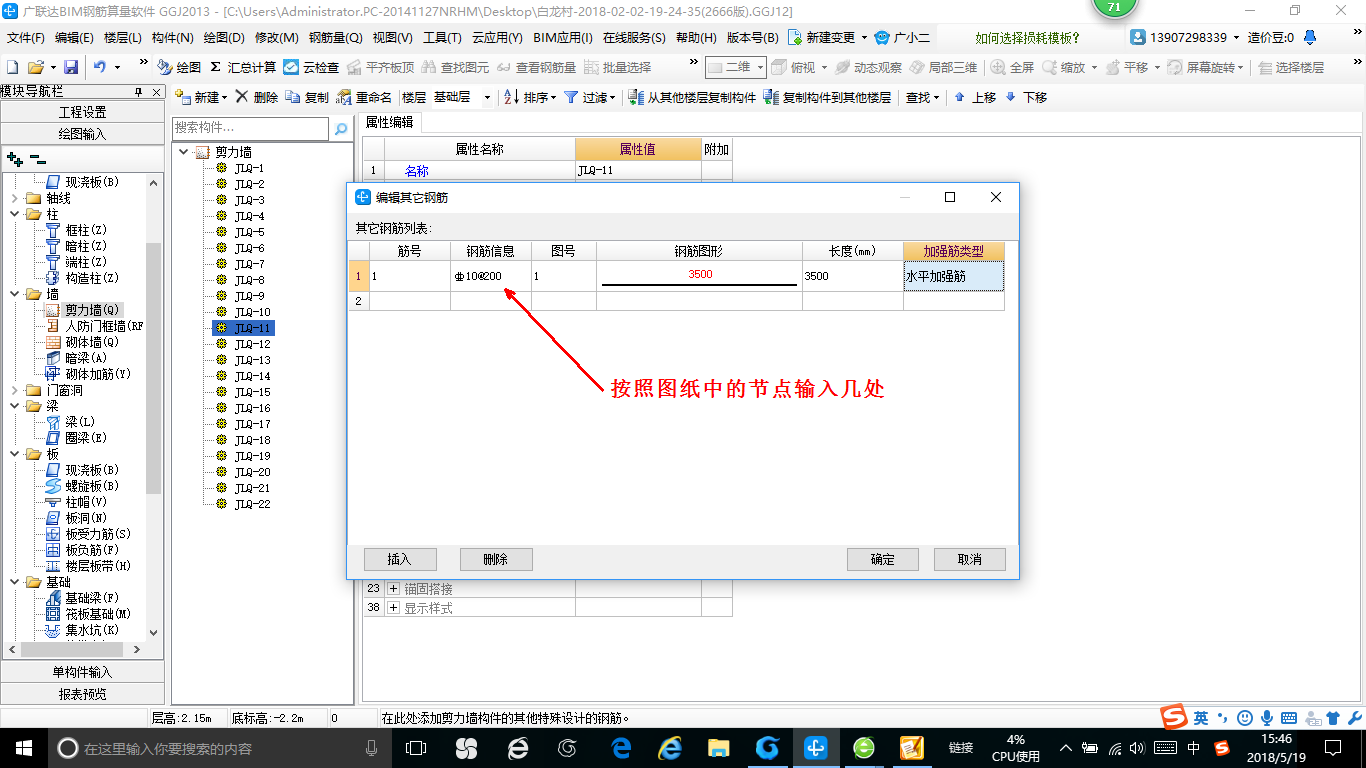This screenshot has width=1366, height=768.
Task: Cancel with the 取消 button
Action: [969, 559]
